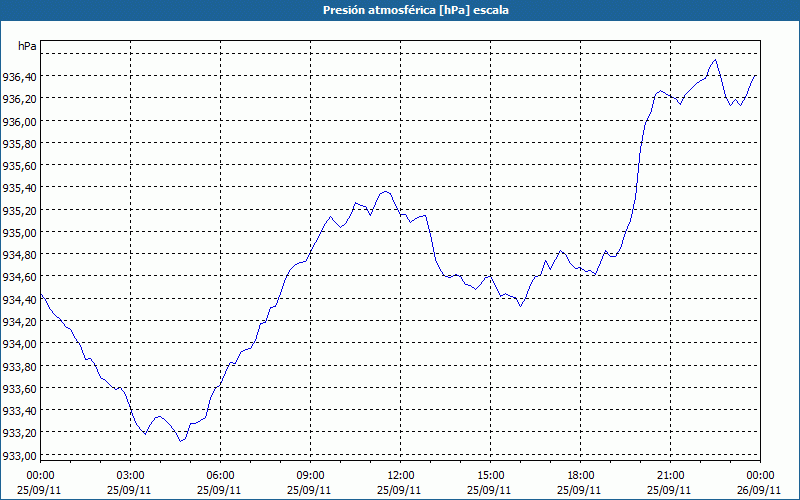
Task: Click the chart title 'Presión atmosférica [hPa] escala'
Action: point(416,10)
